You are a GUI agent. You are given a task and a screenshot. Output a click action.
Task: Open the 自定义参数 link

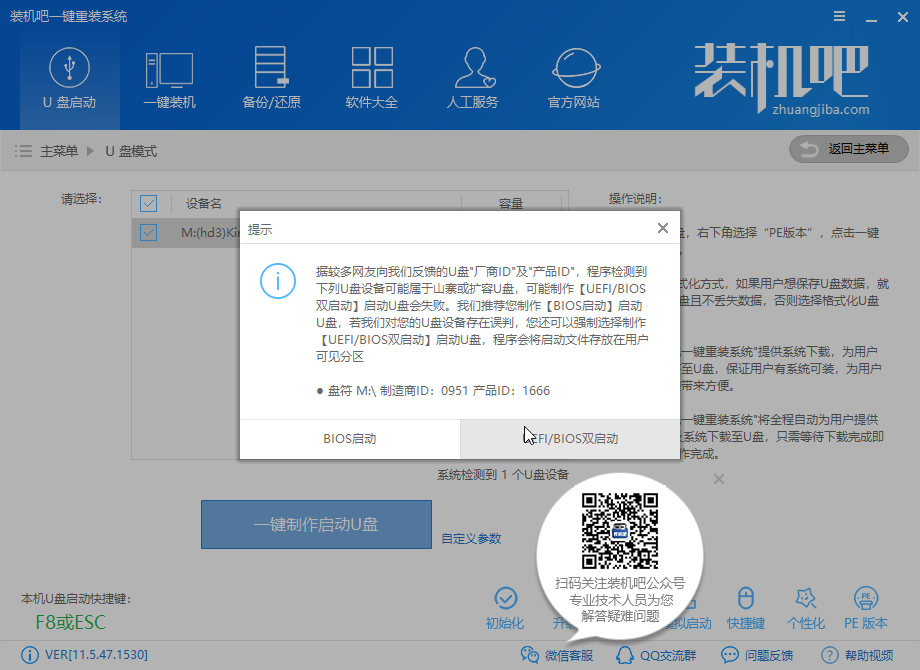click(x=472, y=538)
